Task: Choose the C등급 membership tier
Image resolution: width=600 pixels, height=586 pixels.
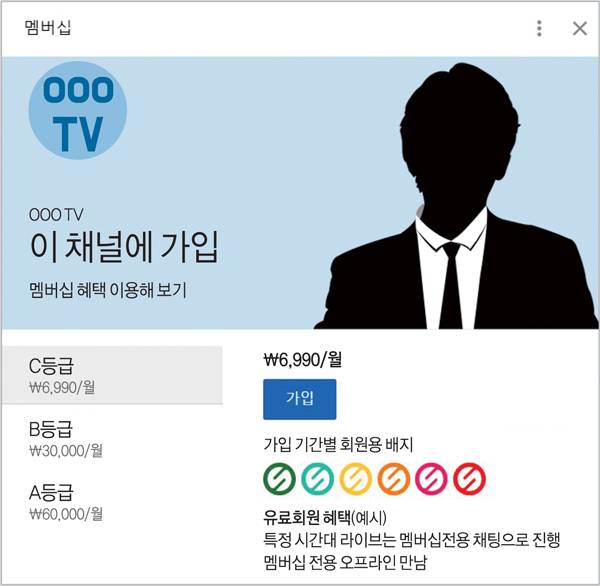Action: 112,375
